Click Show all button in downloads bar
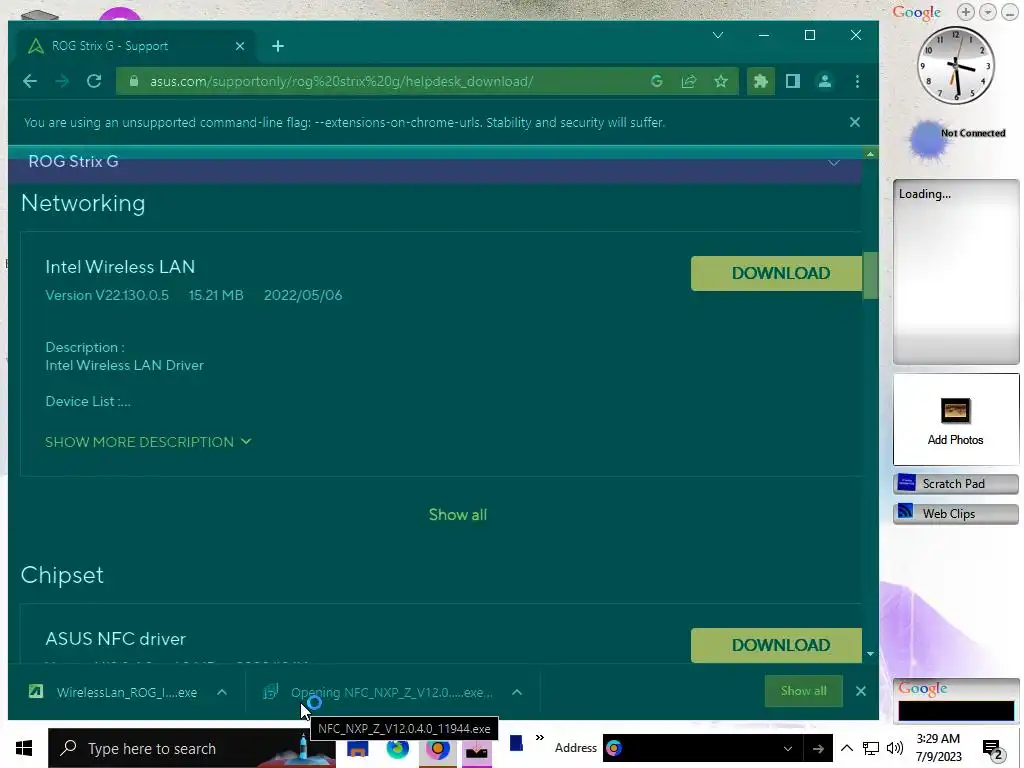 click(x=803, y=691)
